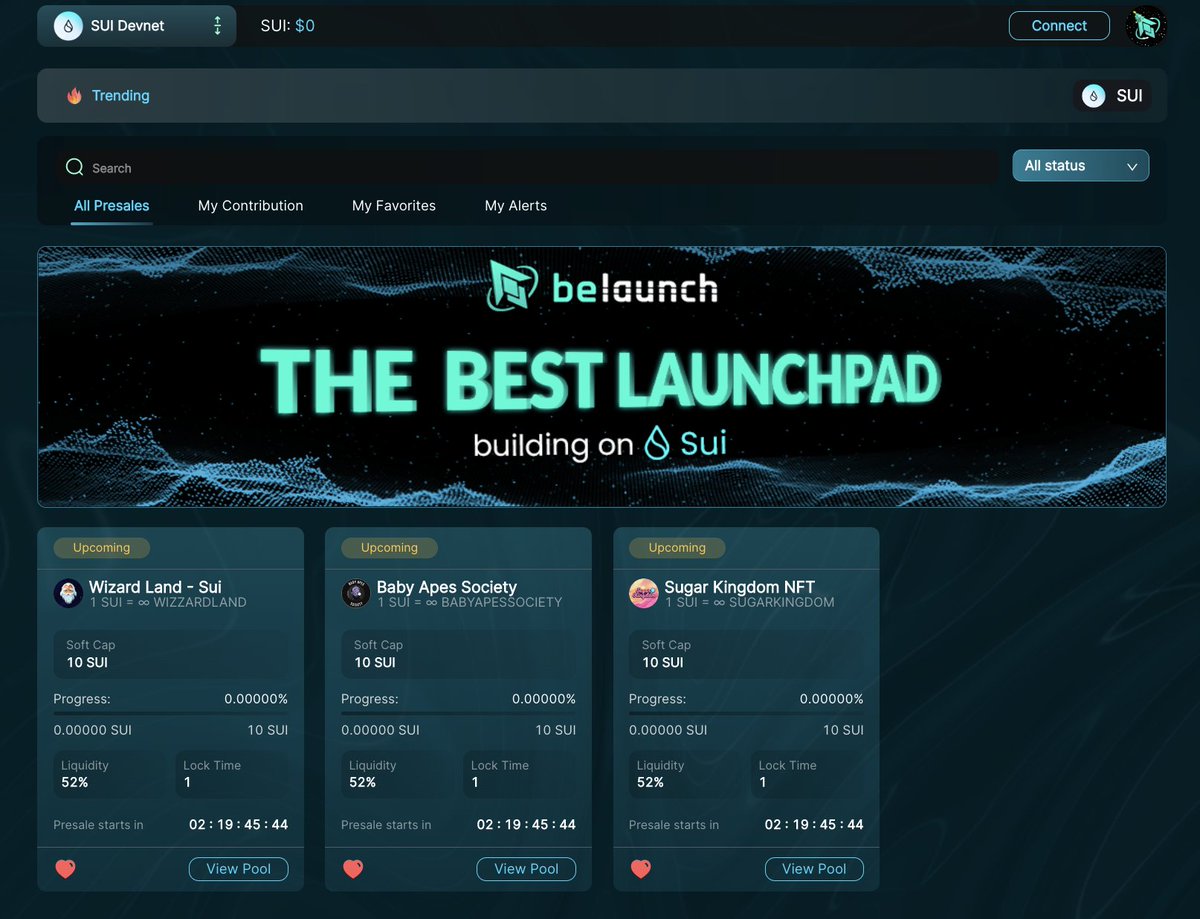Image resolution: width=1200 pixels, height=919 pixels.
Task: Toggle the heart on Baby Apes Society
Action: [353, 869]
